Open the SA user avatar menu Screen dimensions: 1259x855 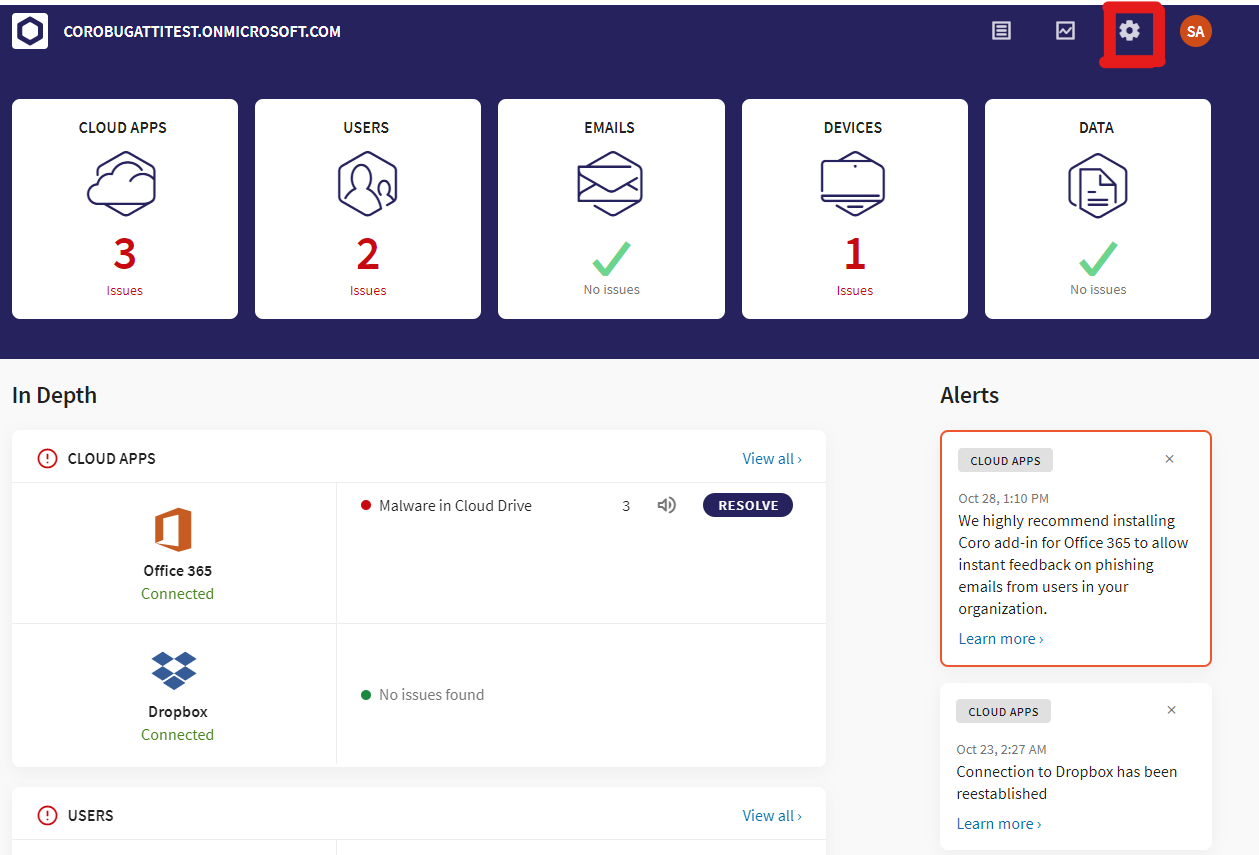point(1195,31)
